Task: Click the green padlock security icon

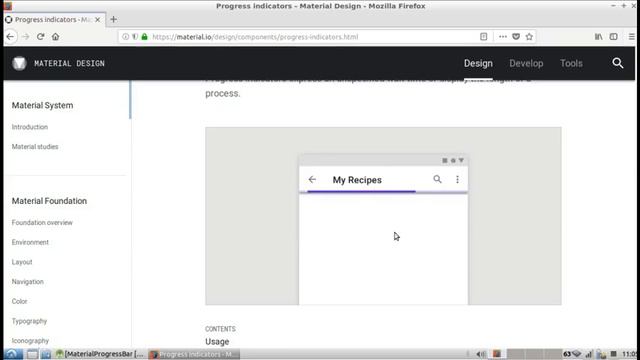Action: (144, 37)
